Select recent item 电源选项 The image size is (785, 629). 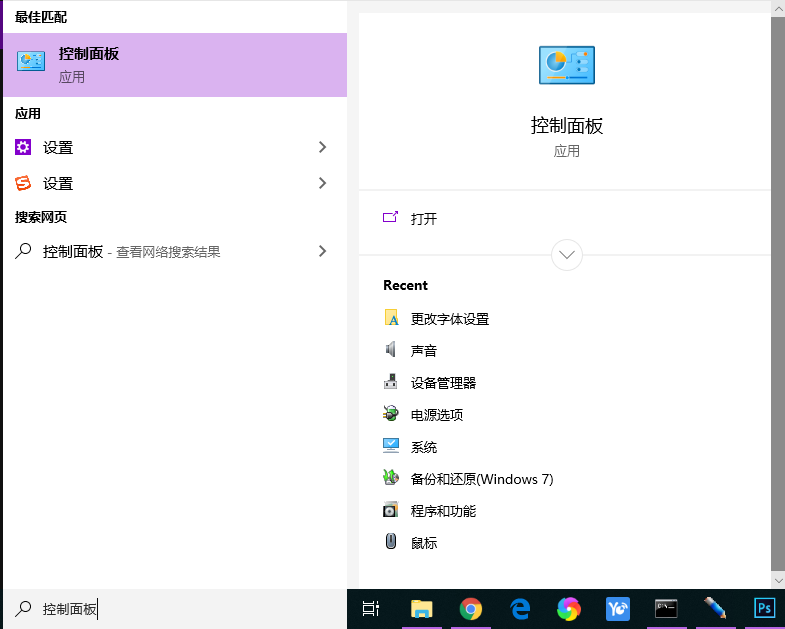(437, 415)
